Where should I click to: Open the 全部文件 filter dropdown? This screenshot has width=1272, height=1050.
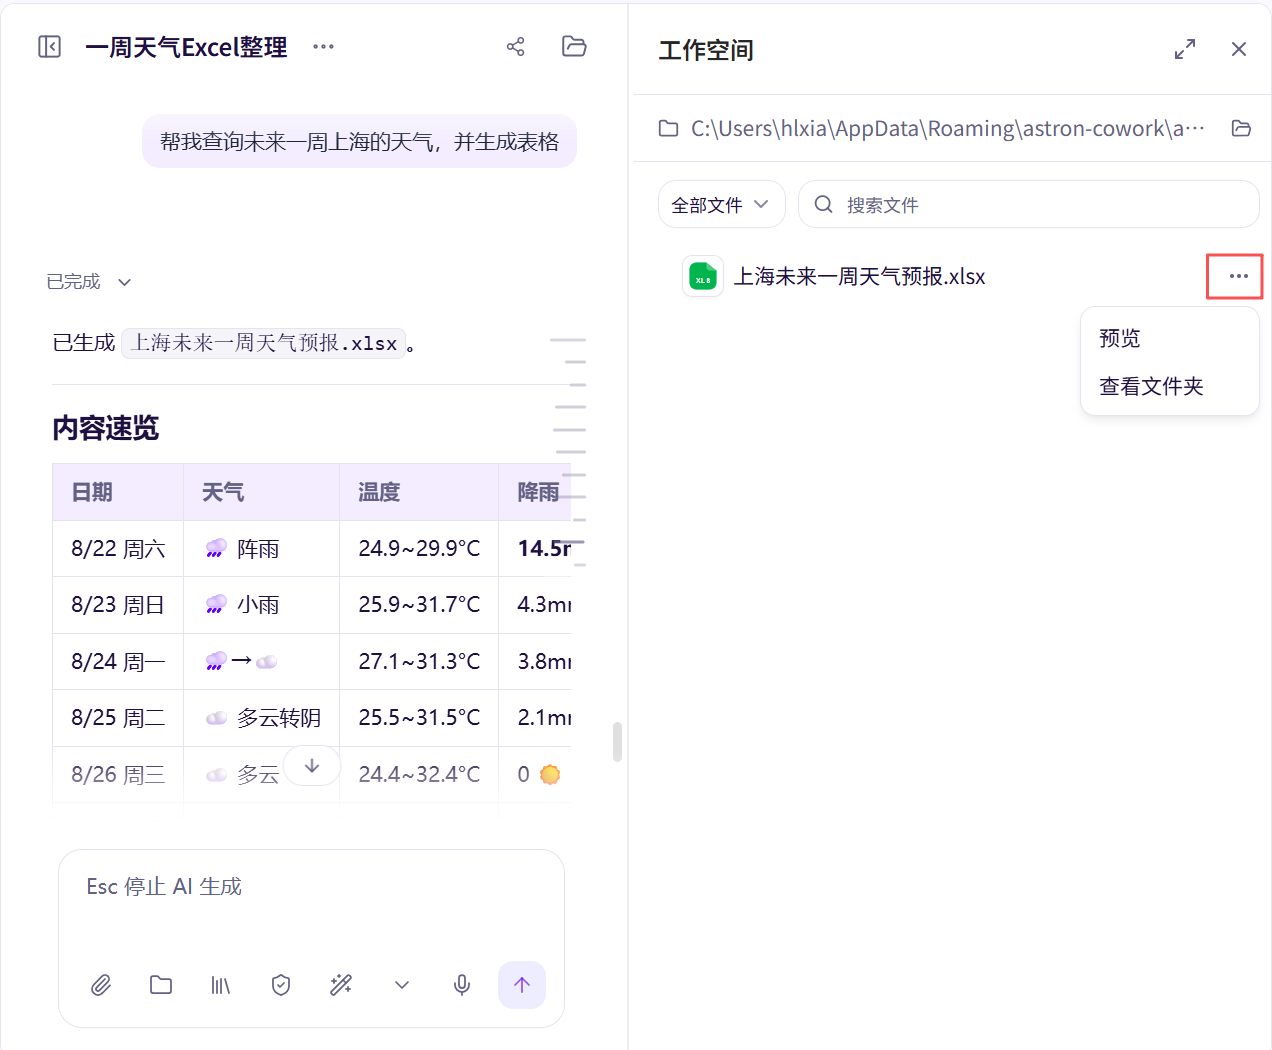click(x=721, y=204)
